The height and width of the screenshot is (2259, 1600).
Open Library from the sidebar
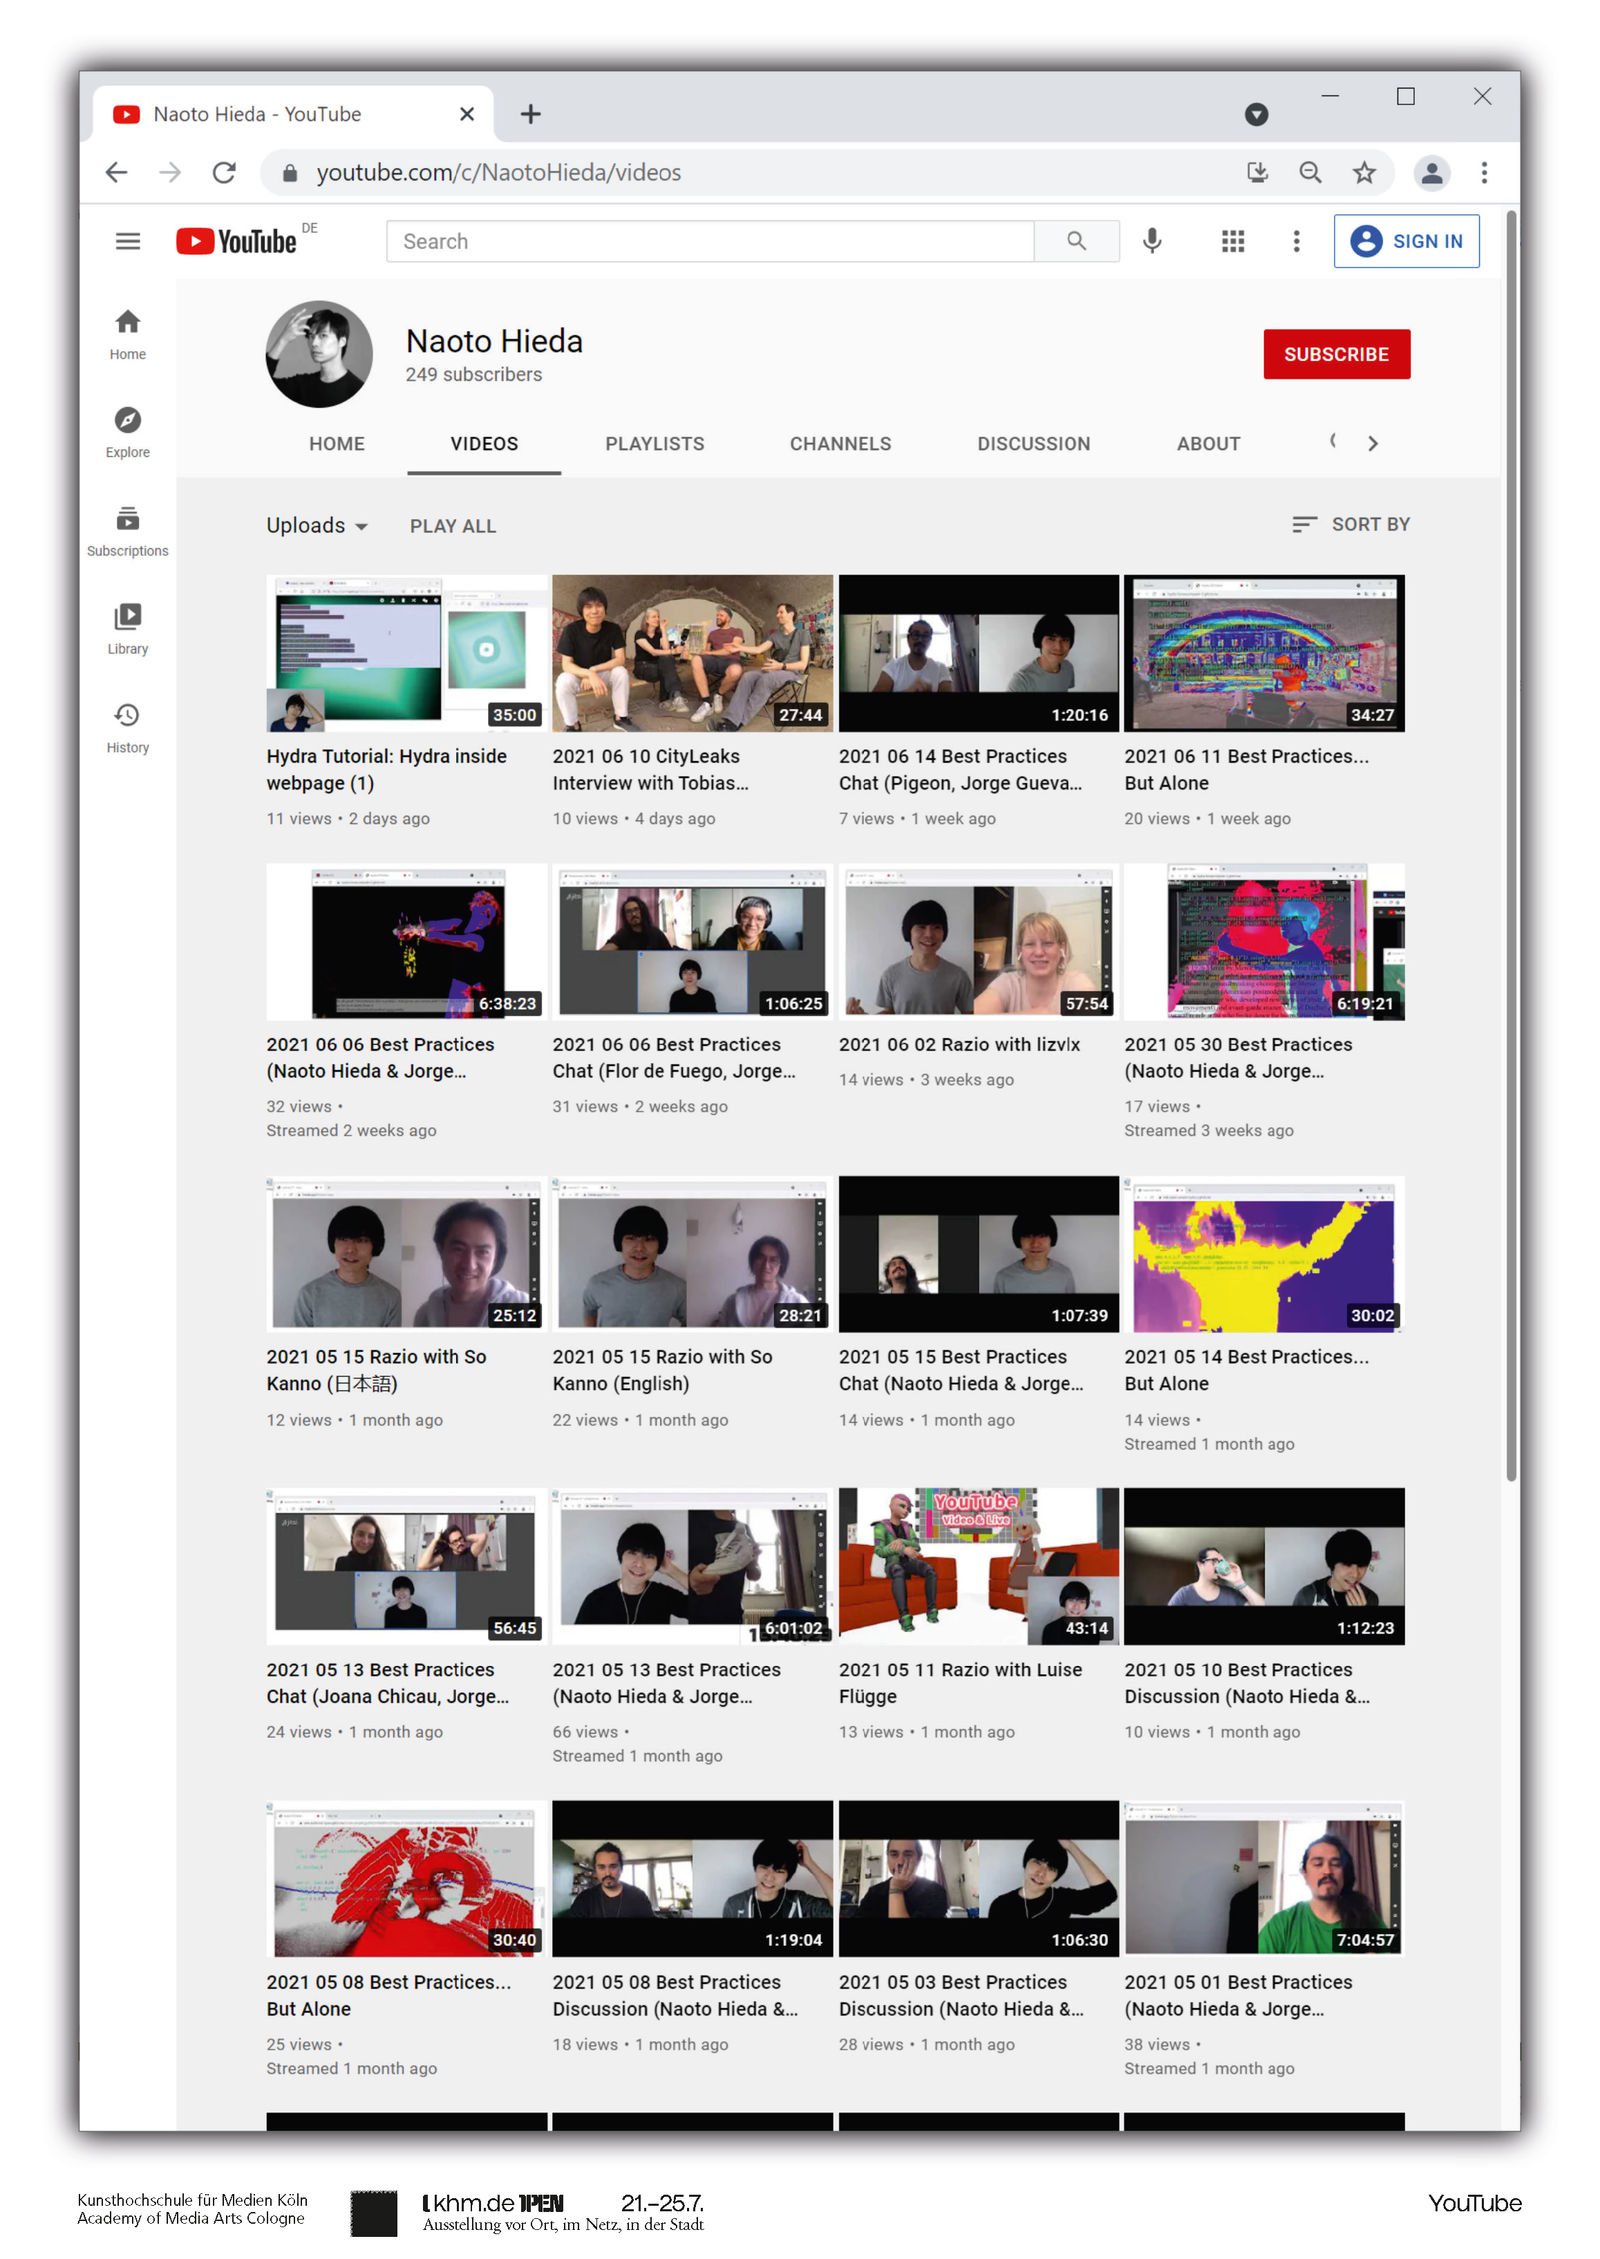(x=128, y=628)
